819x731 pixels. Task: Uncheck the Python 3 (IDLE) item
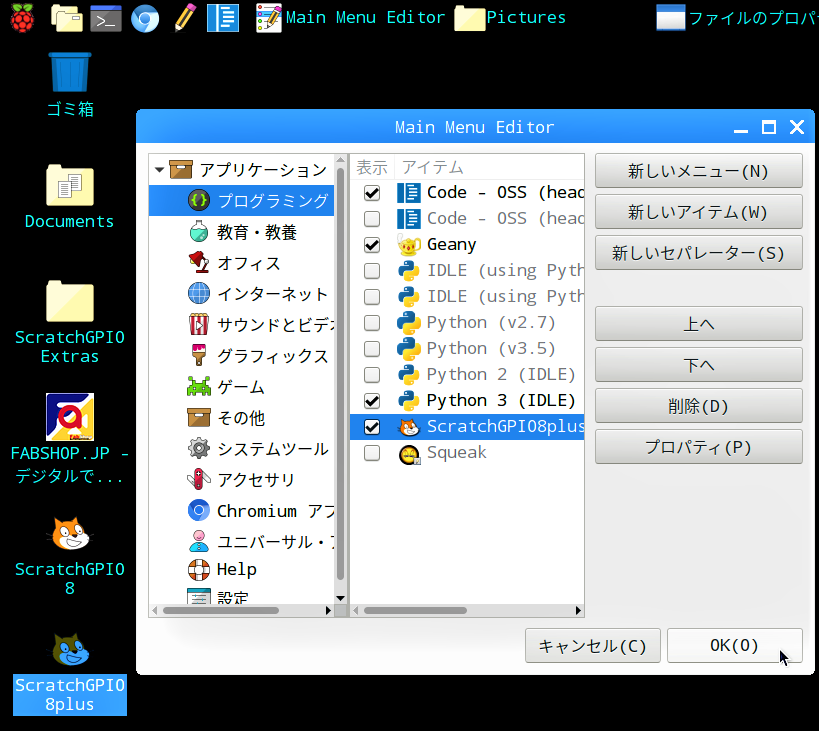(x=372, y=401)
